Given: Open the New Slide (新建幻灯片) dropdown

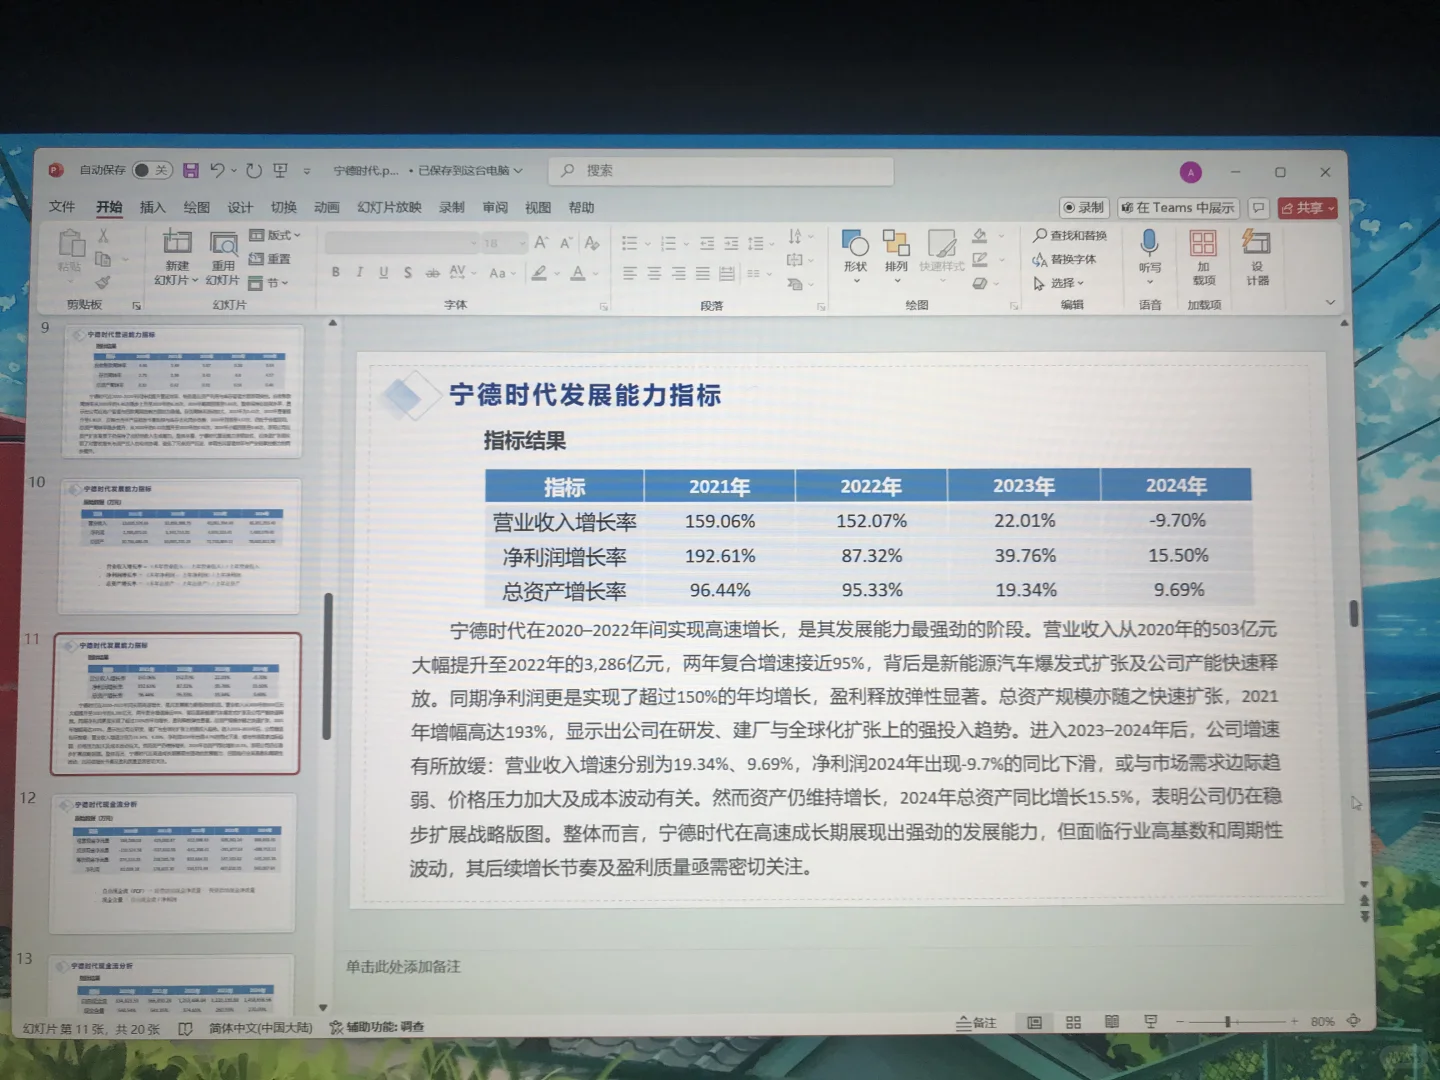Looking at the screenshot, I should pyautogui.click(x=177, y=273).
